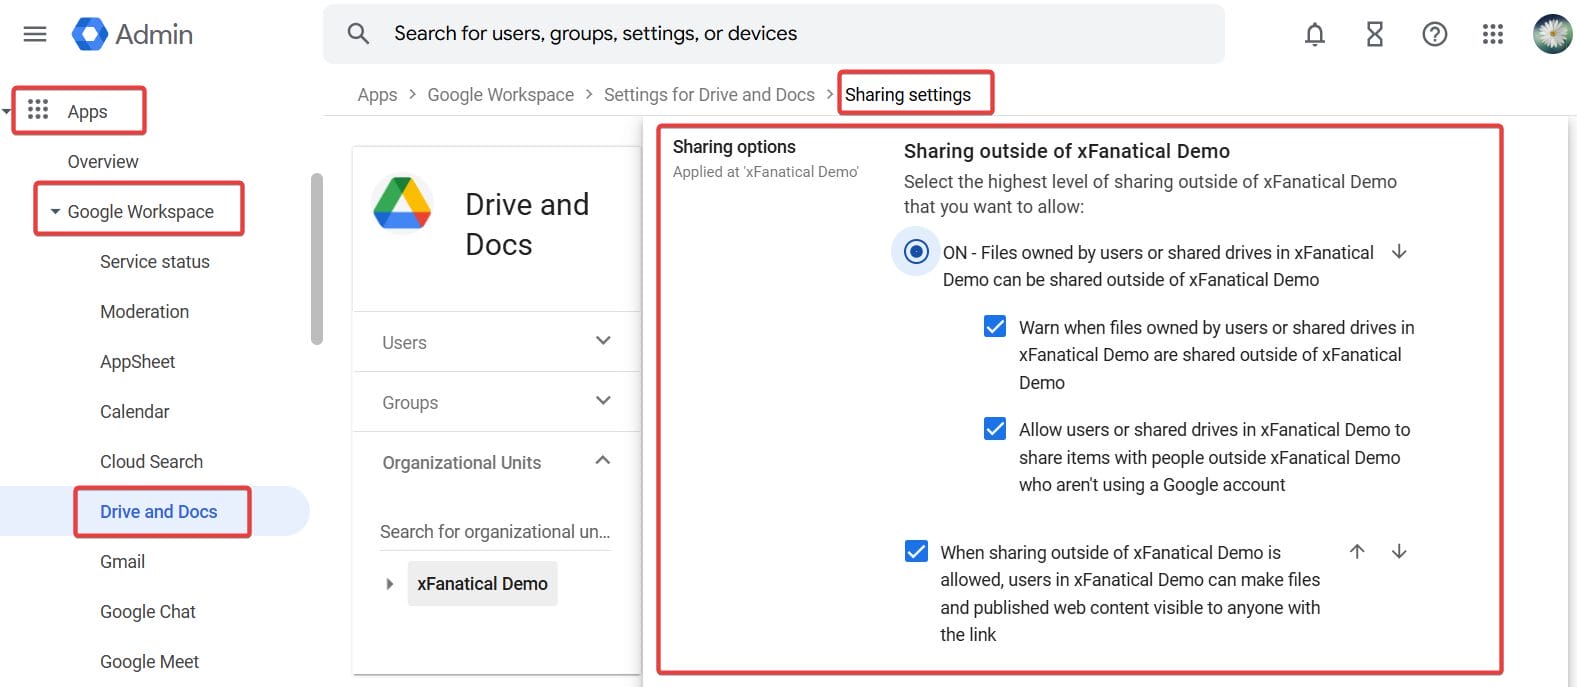Go to Google Workspace breadcrumb link
1577x687 pixels.
coord(501,95)
